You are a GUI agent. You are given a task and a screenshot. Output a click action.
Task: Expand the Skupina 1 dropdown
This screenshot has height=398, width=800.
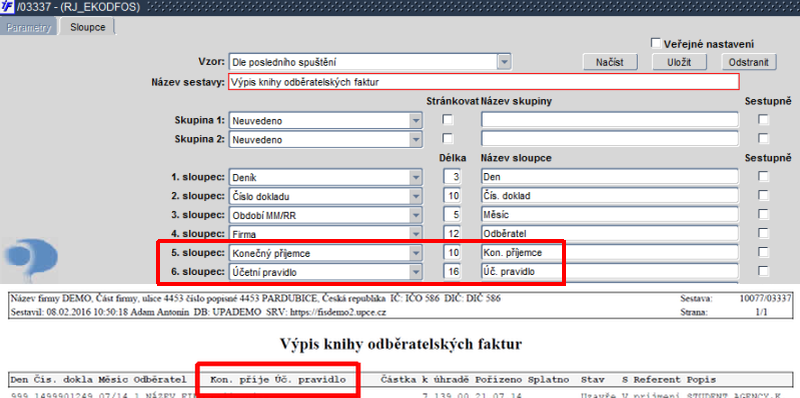pyautogui.click(x=416, y=121)
